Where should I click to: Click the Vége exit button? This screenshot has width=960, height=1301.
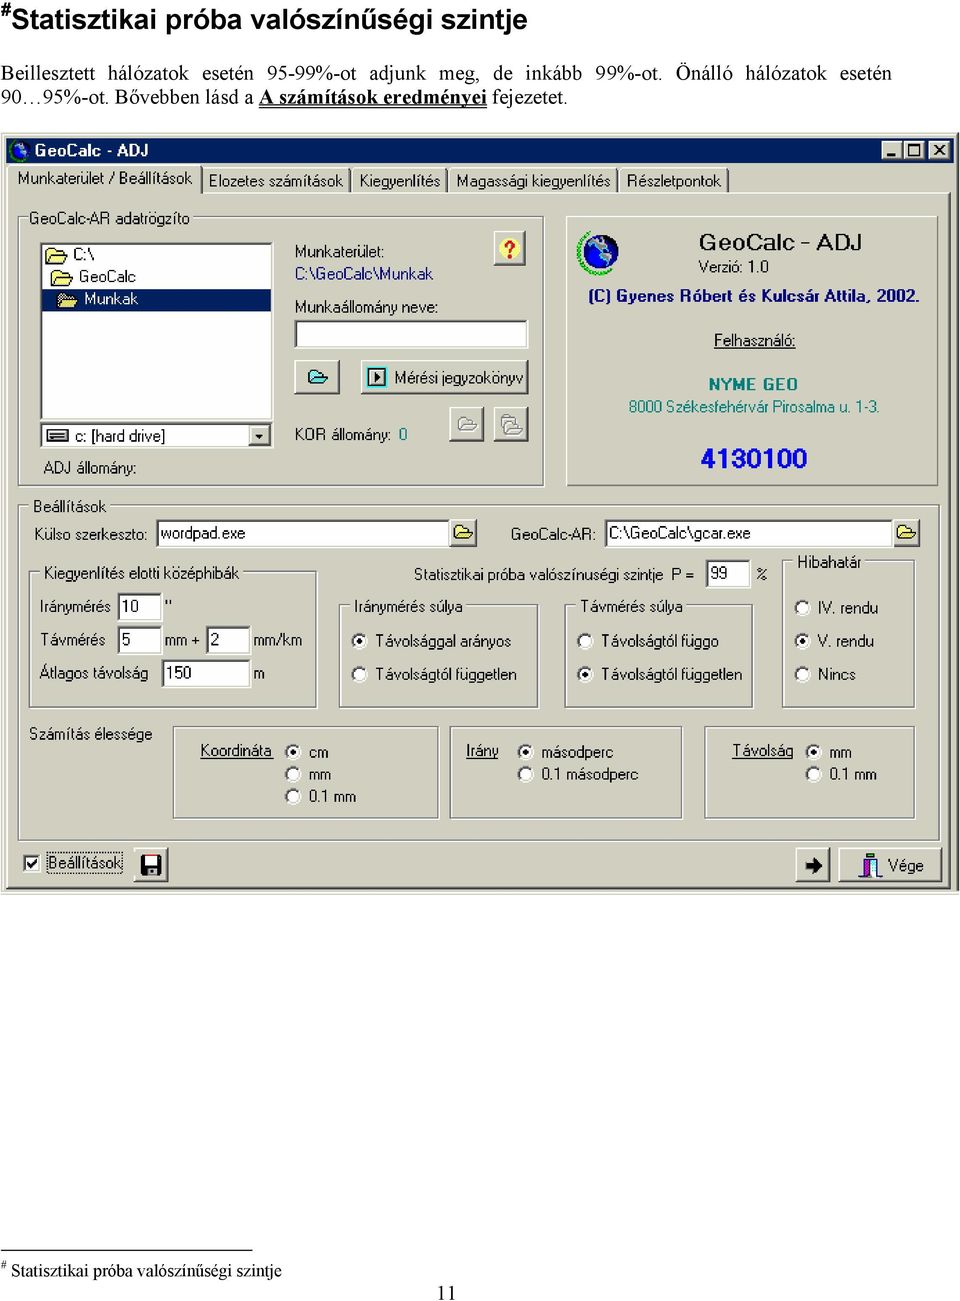point(890,865)
